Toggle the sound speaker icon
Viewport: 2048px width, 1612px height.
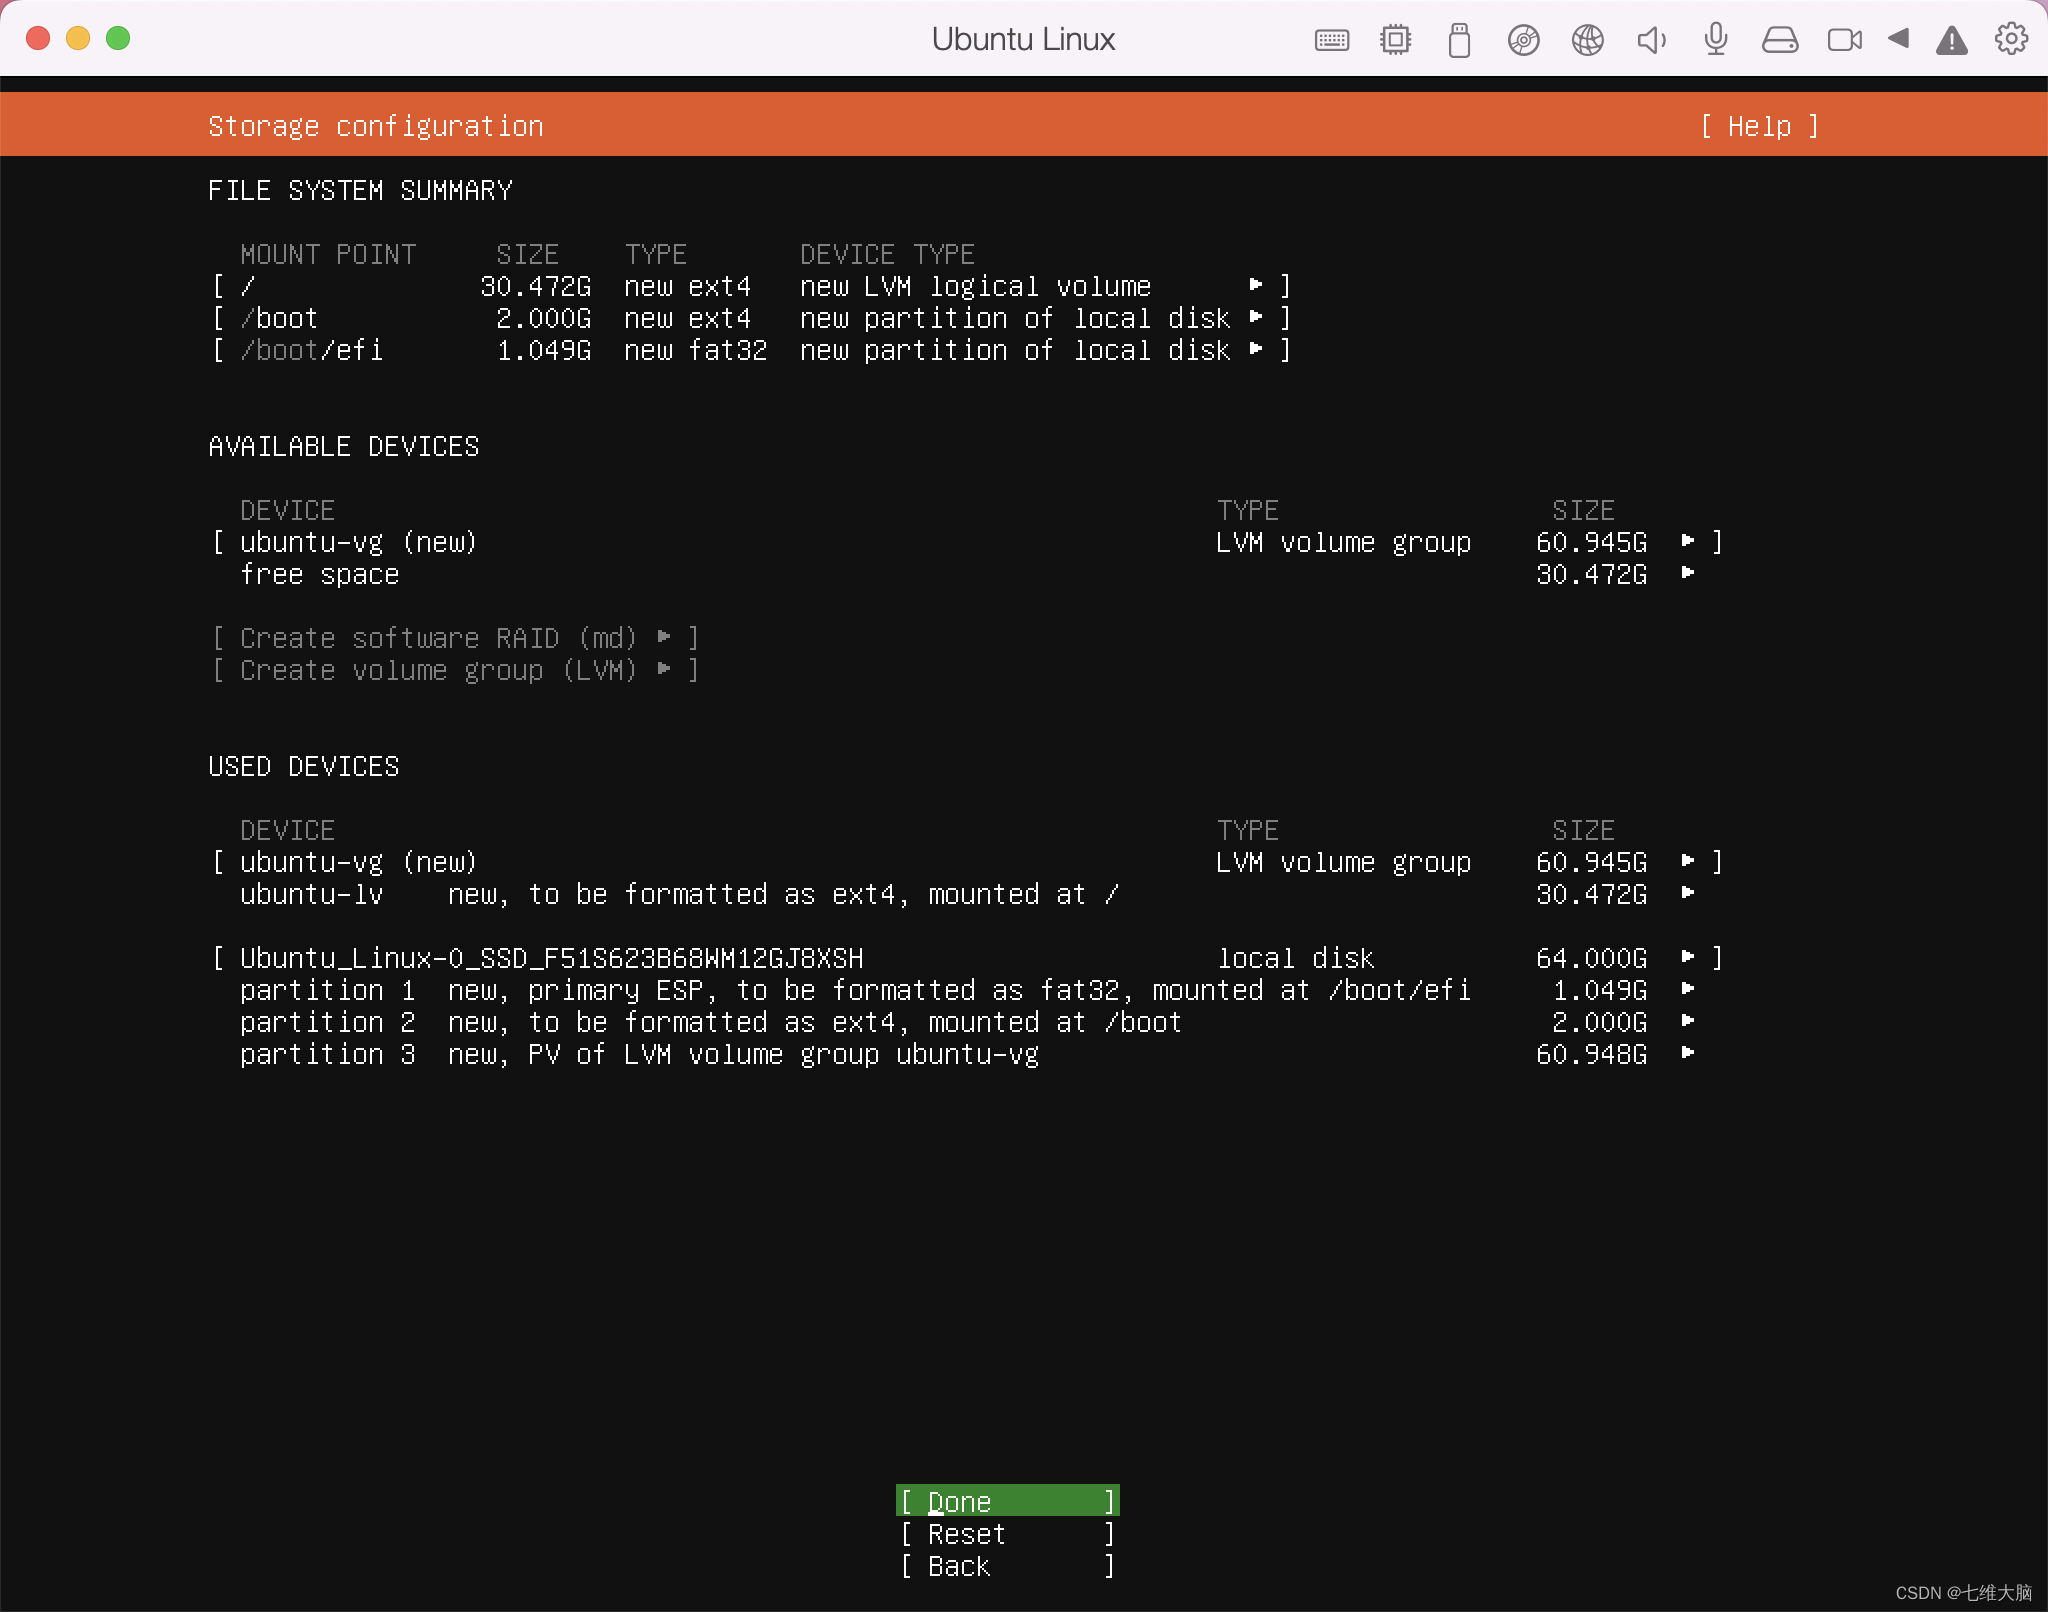(x=1651, y=40)
